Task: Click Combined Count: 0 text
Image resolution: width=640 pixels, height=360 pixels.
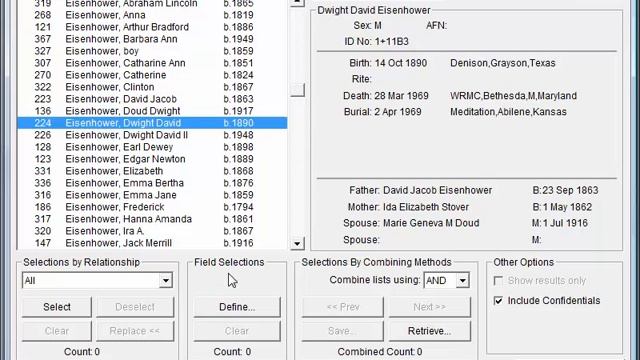Action: 380,352
